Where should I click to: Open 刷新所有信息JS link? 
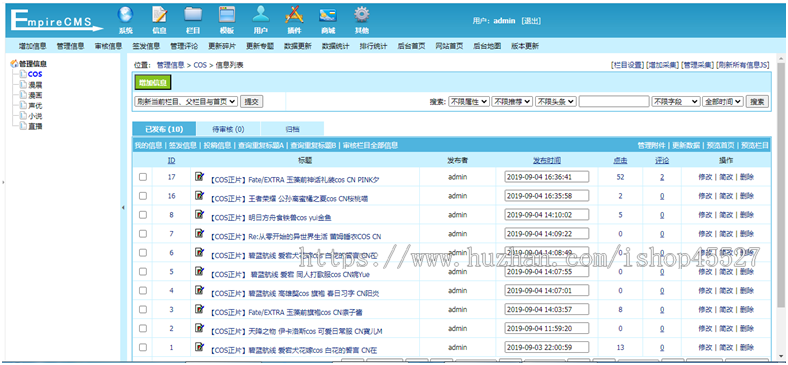click(x=743, y=65)
